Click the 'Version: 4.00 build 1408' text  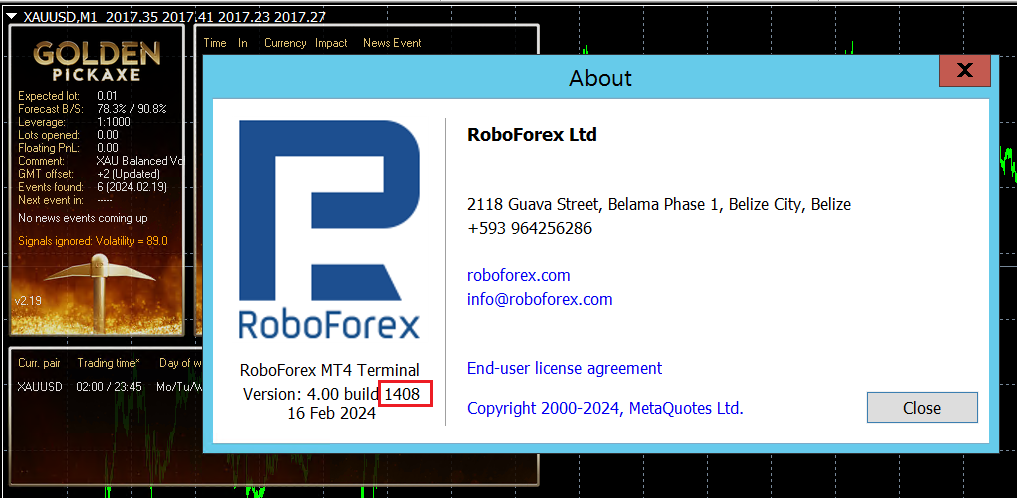click(x=331, y=394)
